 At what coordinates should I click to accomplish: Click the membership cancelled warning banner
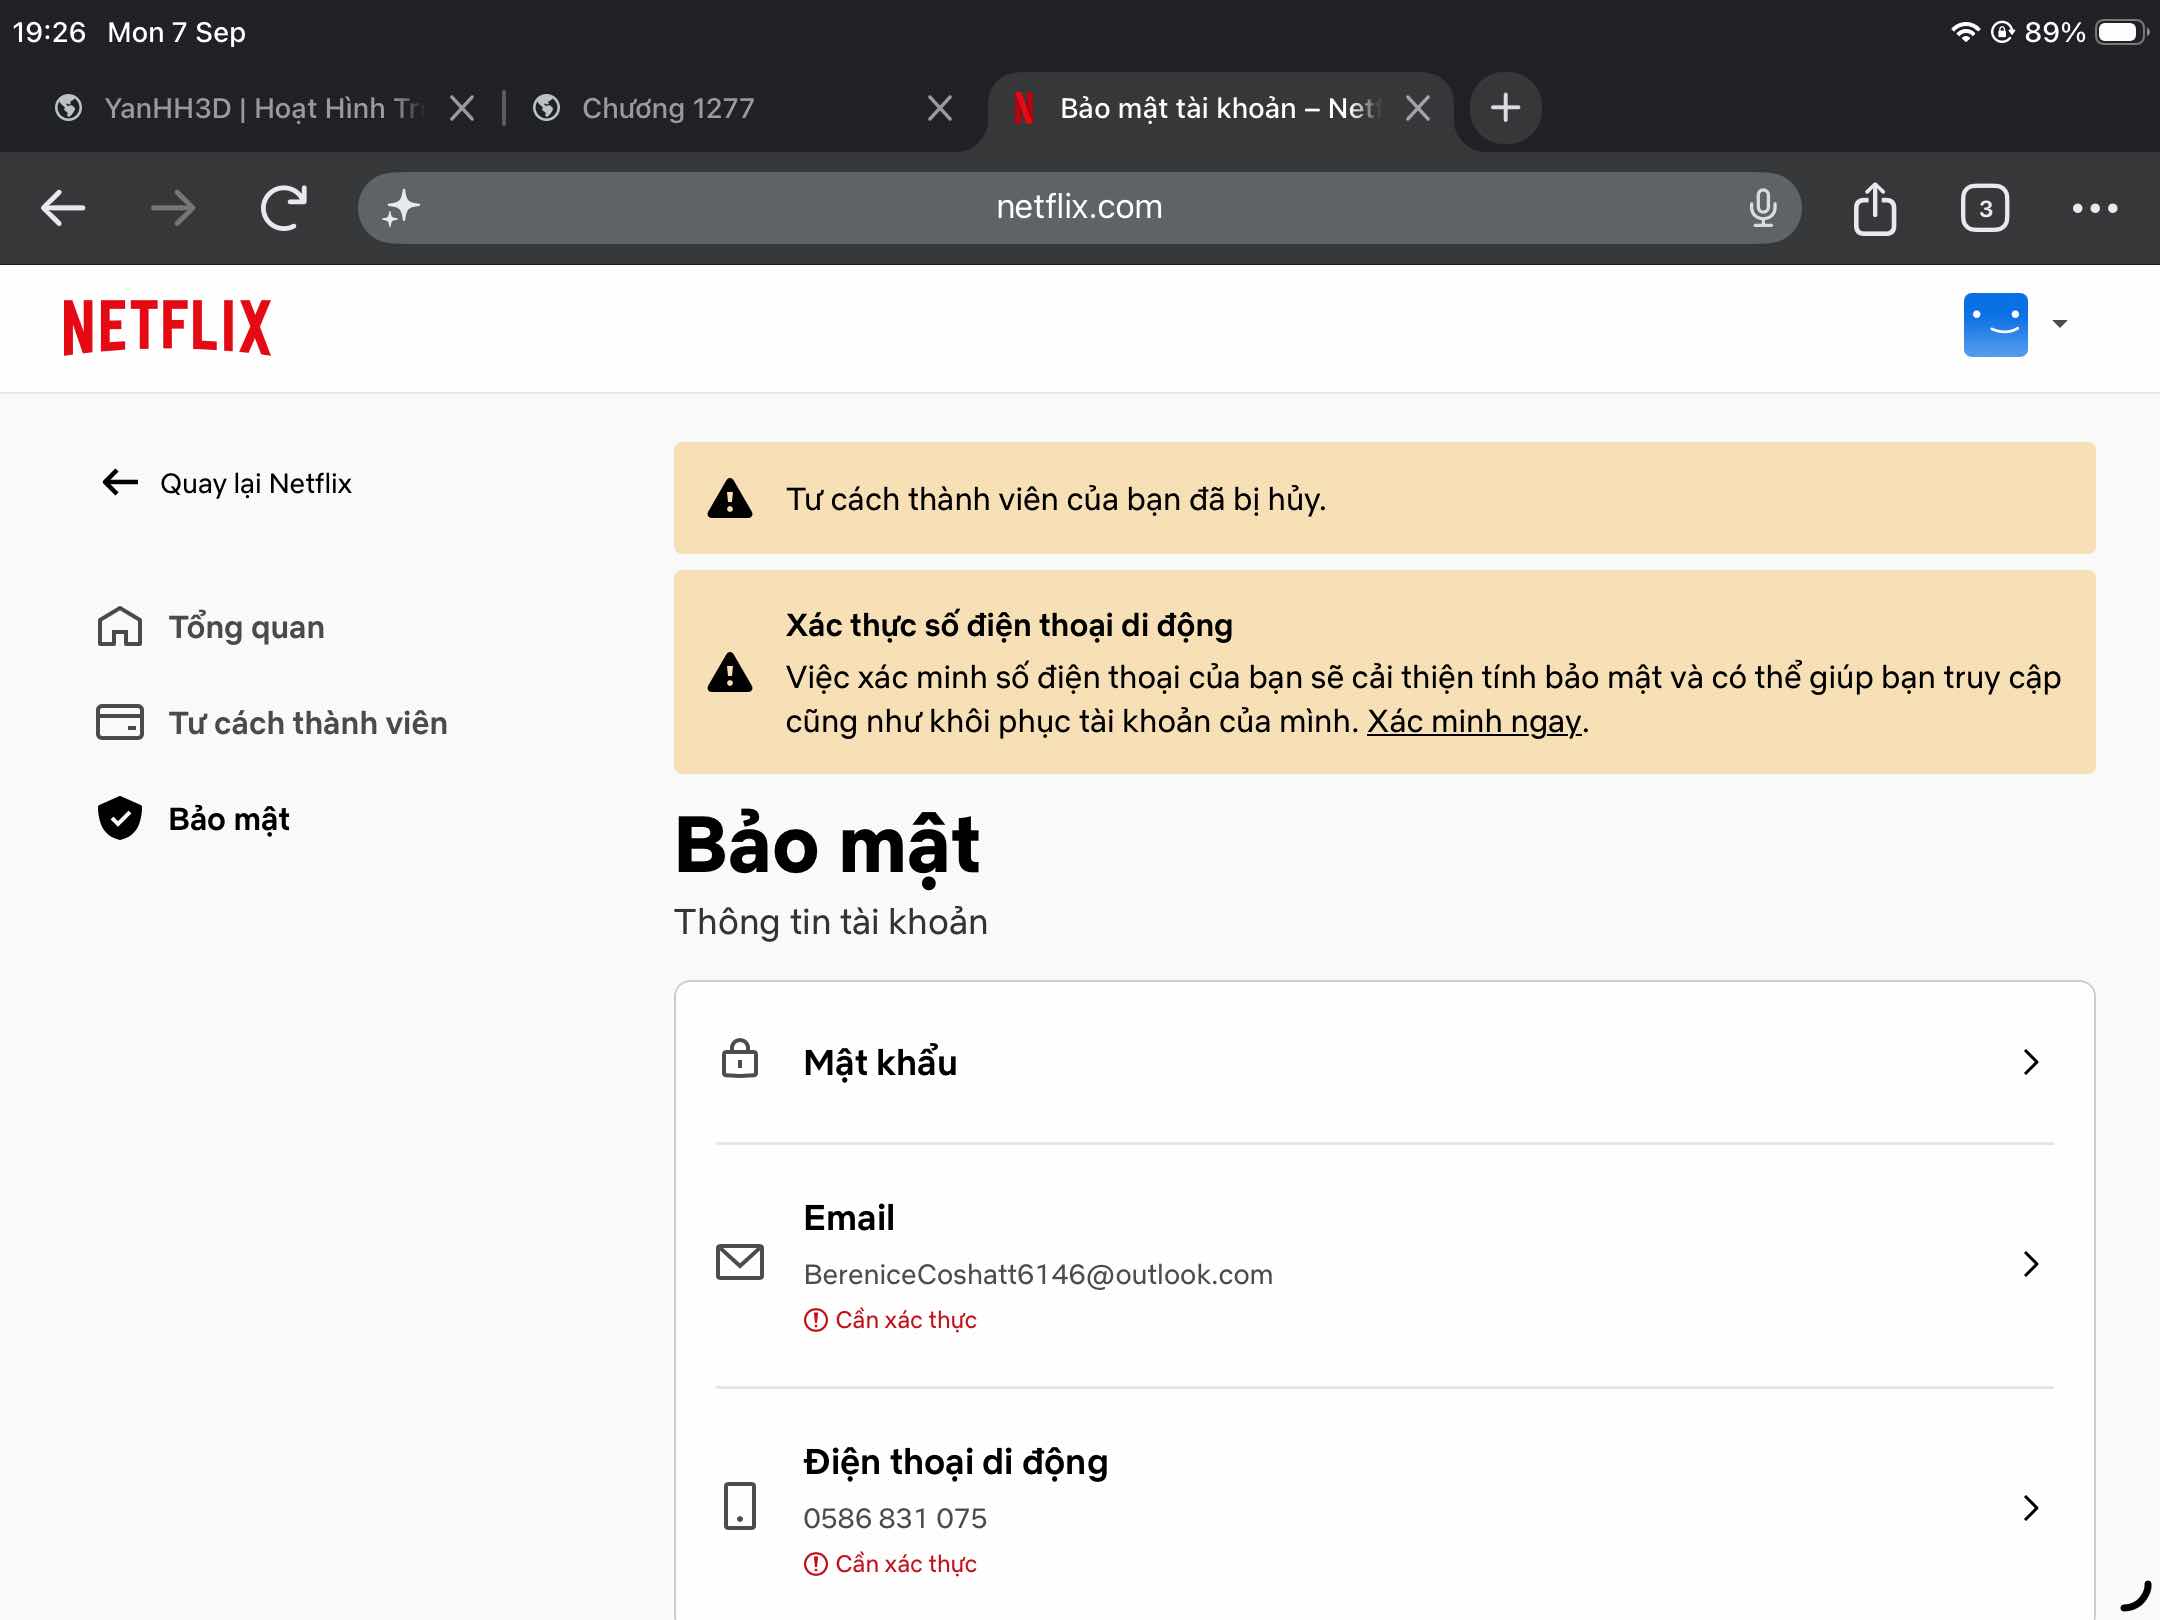pyautogui.click(x=1385, y=498)
